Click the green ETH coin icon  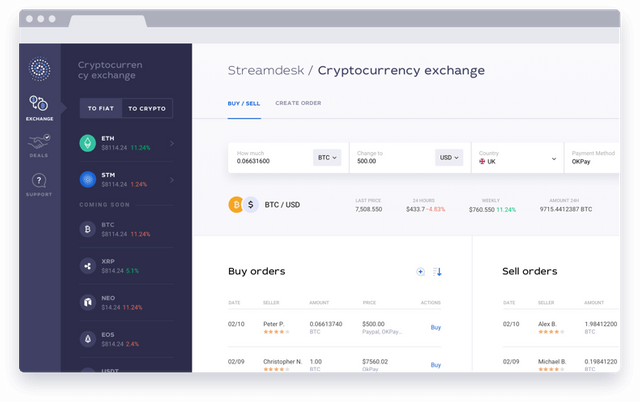pyautogui.click(x=87, y=143)
